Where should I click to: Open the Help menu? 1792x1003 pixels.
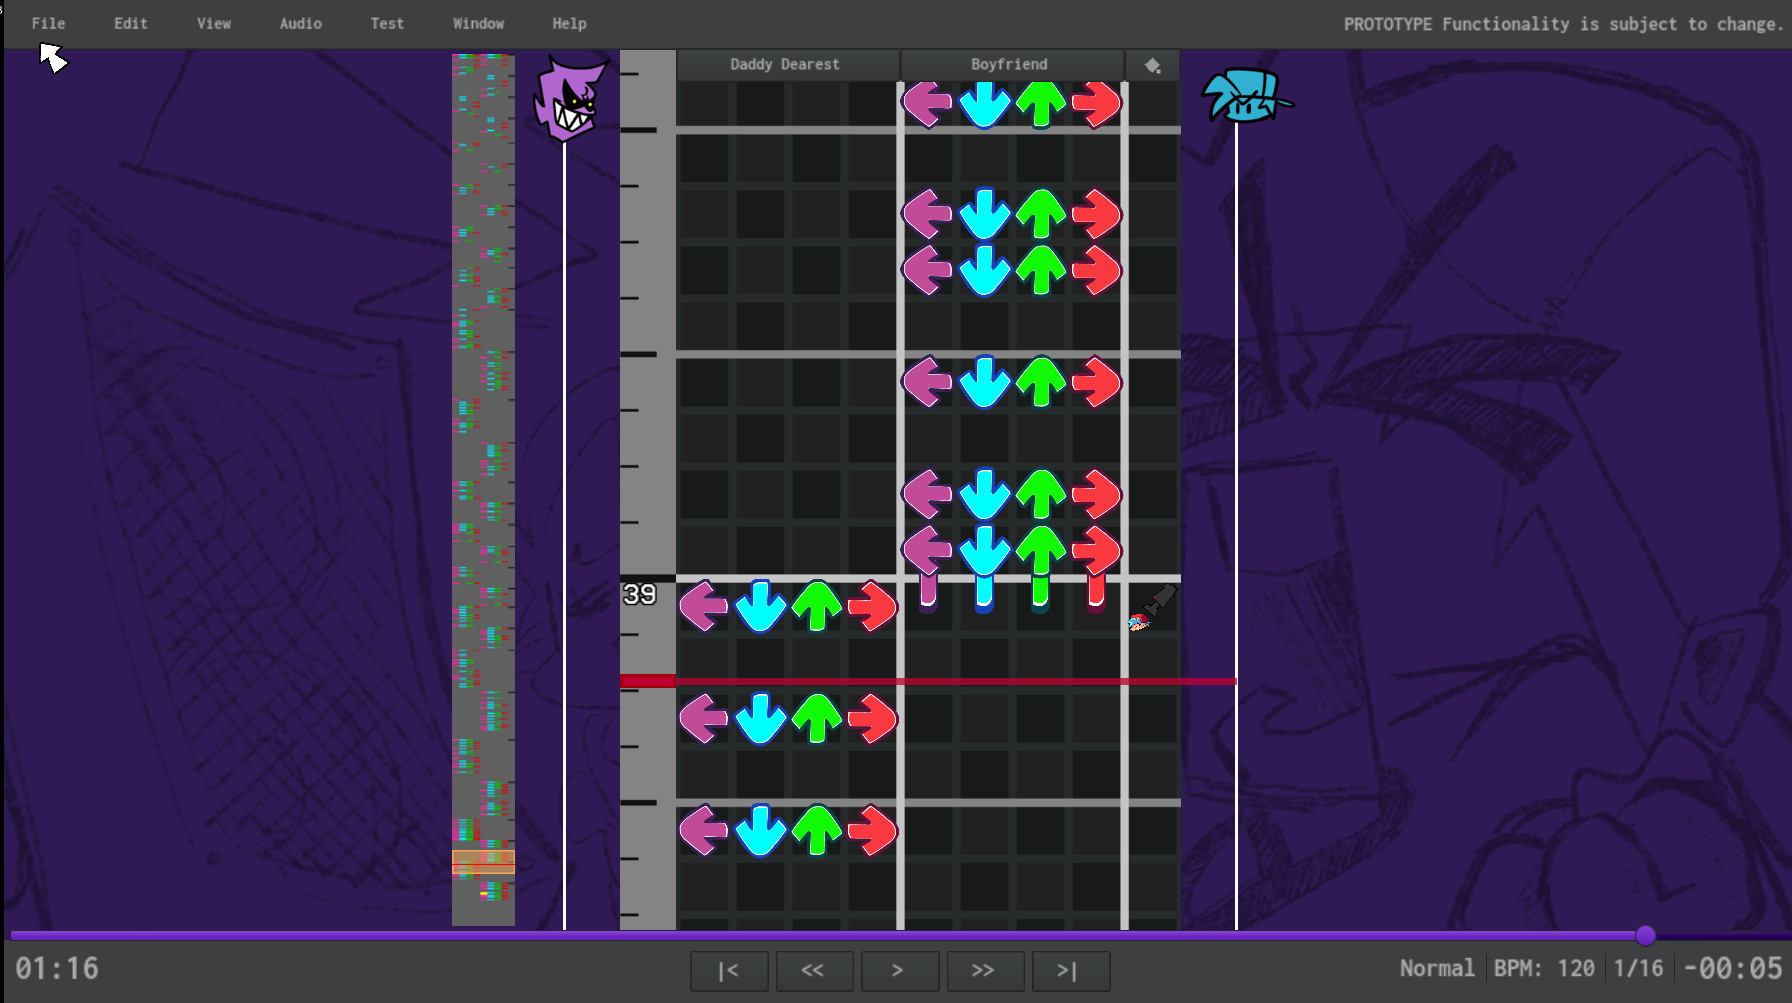click(569, 23)
